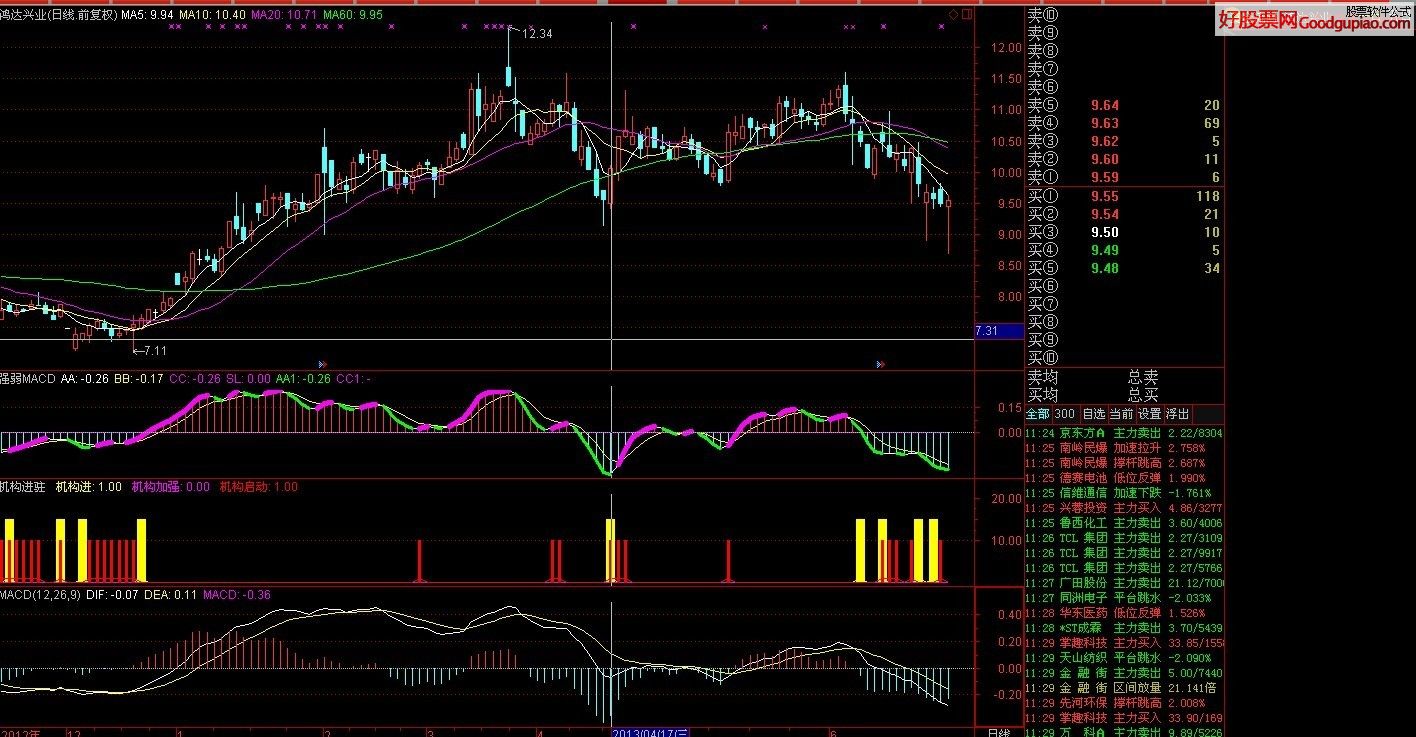Click the square icon beside the diamond icon
The image size is (1416, 737).
point(965,14)
